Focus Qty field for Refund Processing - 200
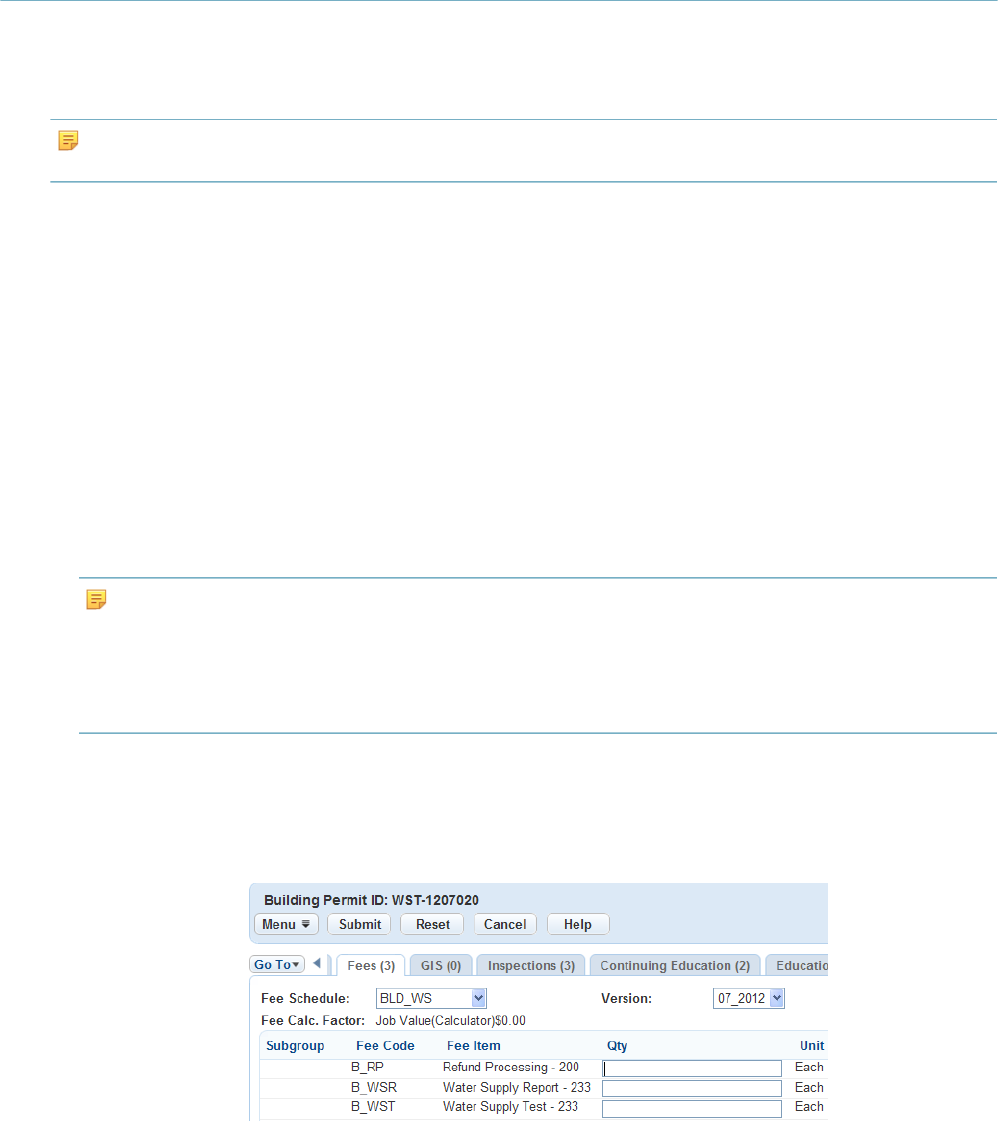 (x=692, y=1068)
